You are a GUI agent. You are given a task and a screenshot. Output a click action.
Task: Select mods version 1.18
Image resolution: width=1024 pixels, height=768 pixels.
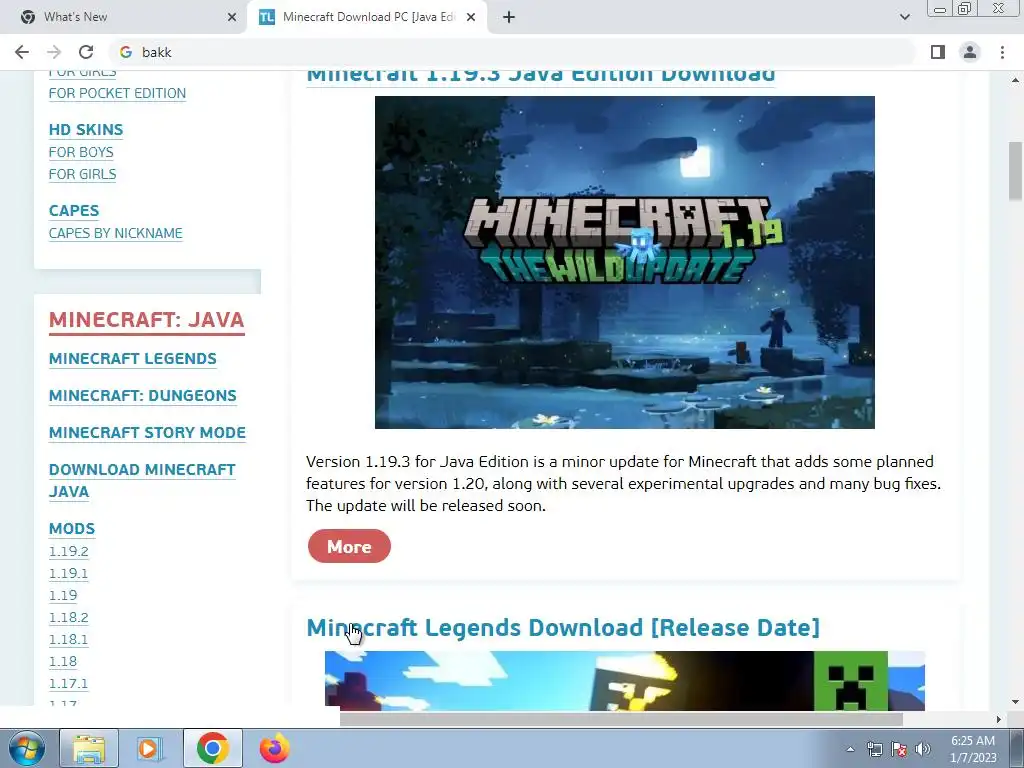(63, 662)
